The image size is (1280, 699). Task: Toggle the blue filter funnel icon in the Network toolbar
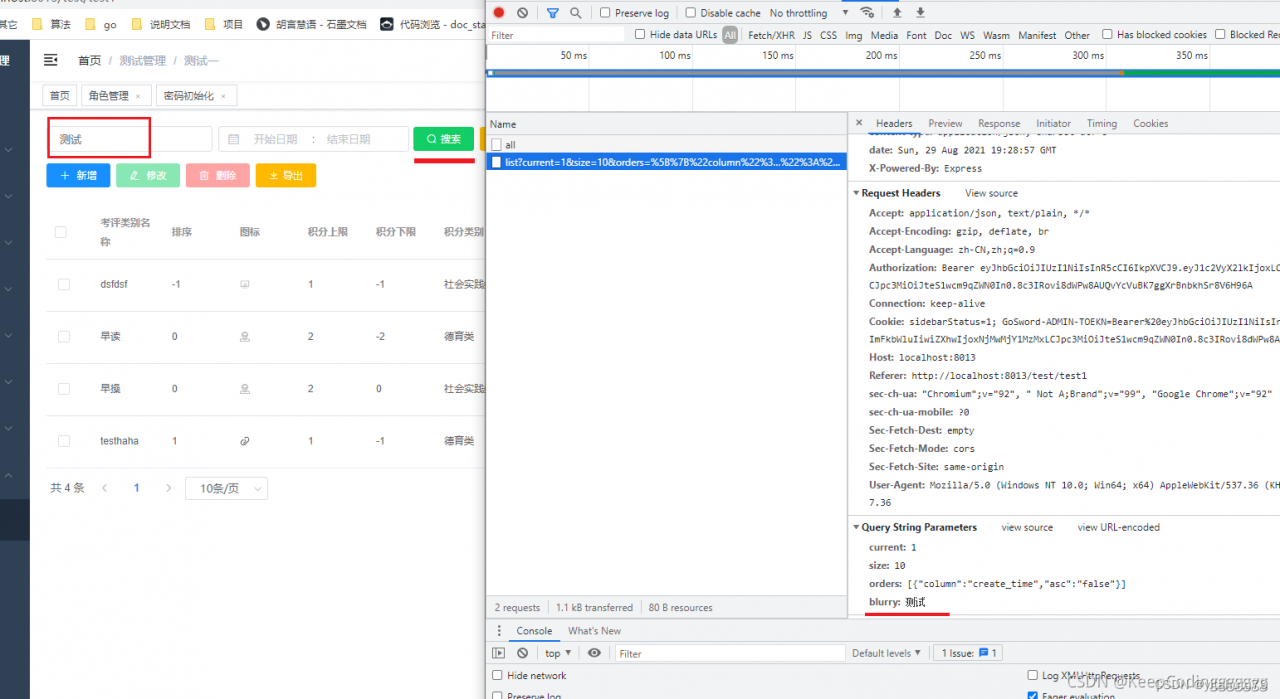tap(552, 13)
